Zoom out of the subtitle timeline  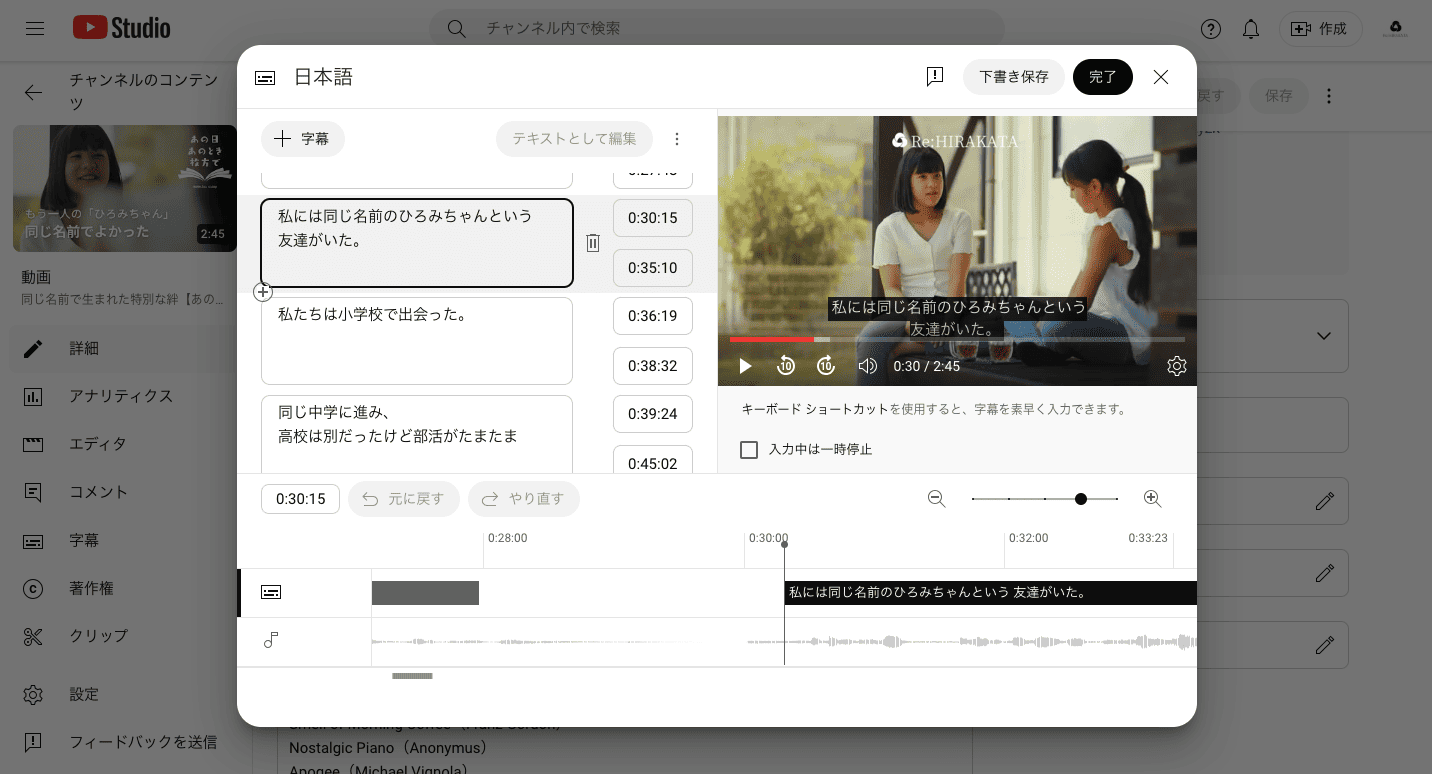click(937, 498)
